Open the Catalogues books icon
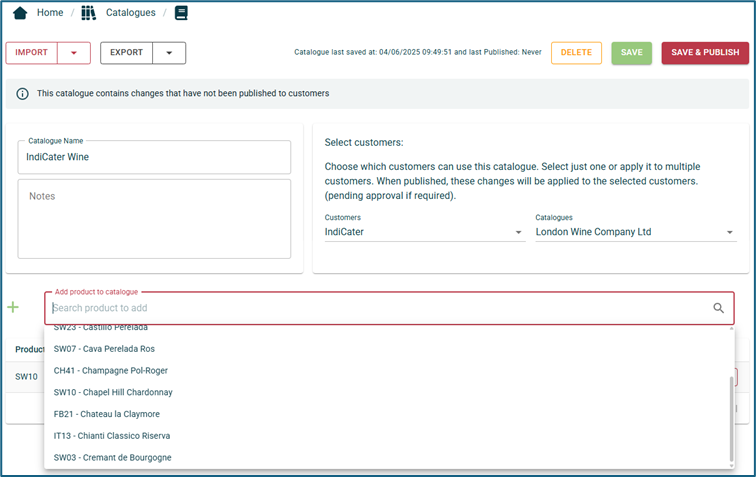756x477 pixels. pos(88,13)
